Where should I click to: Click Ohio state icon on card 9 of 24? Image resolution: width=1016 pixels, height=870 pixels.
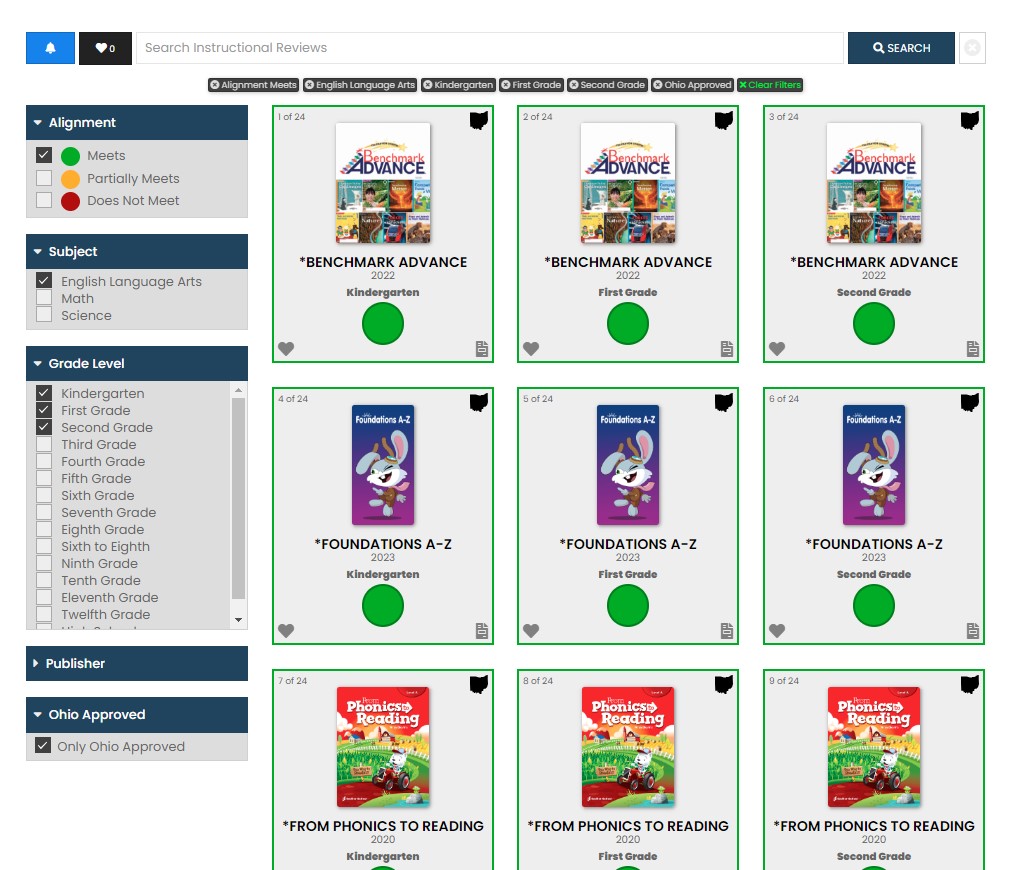tap(969, 683)
